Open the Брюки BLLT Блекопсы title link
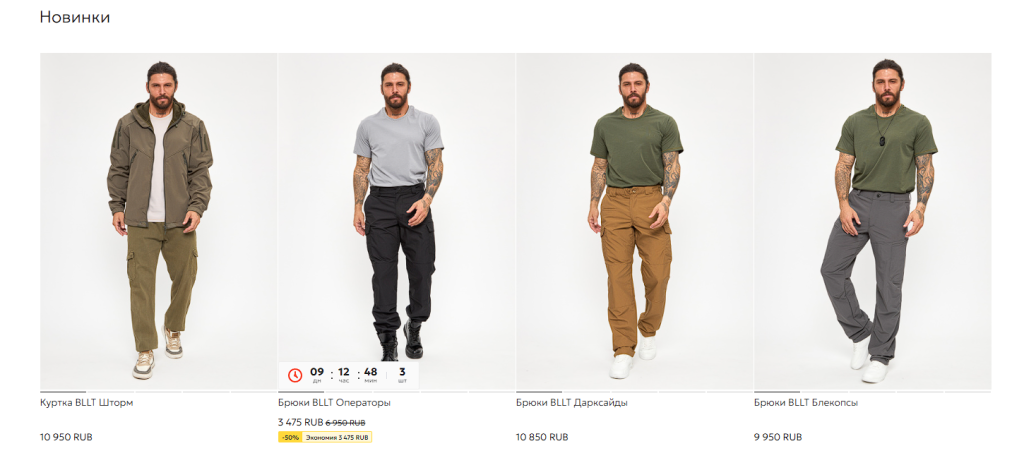The image size is (1024, 458). coord(806,402)
